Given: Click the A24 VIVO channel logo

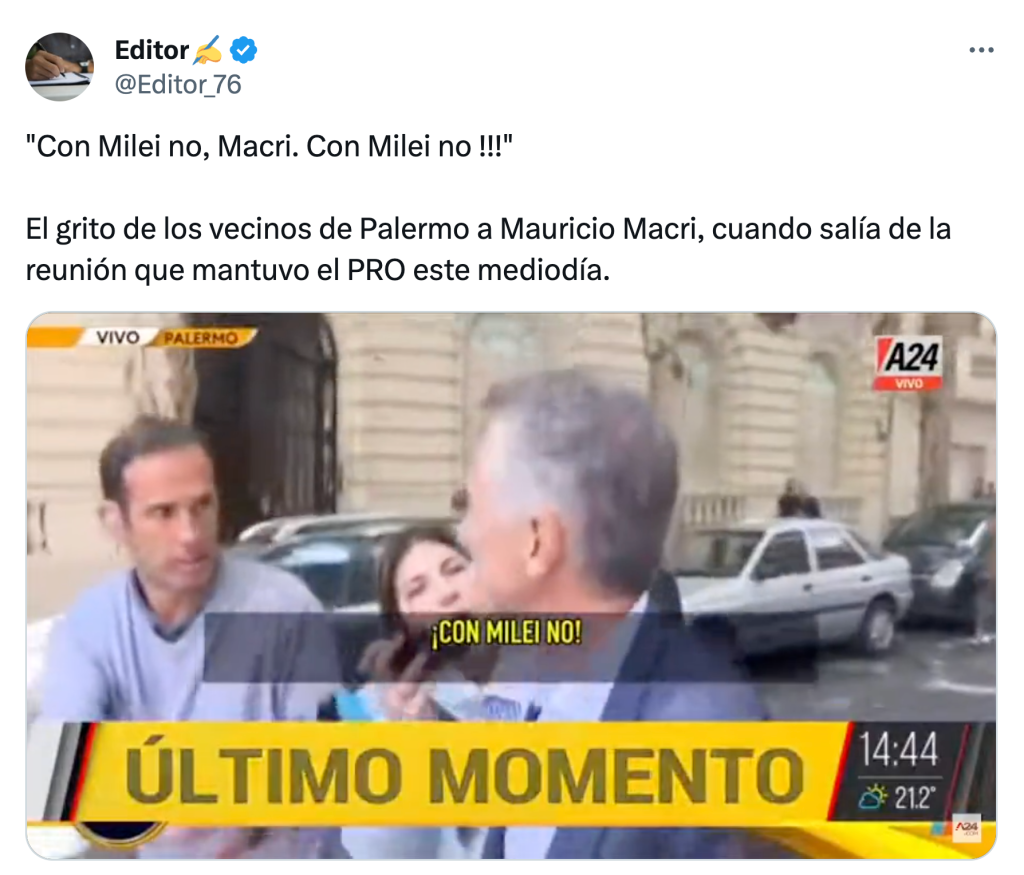Looking at the screenshot, I should tap(908, 364).
